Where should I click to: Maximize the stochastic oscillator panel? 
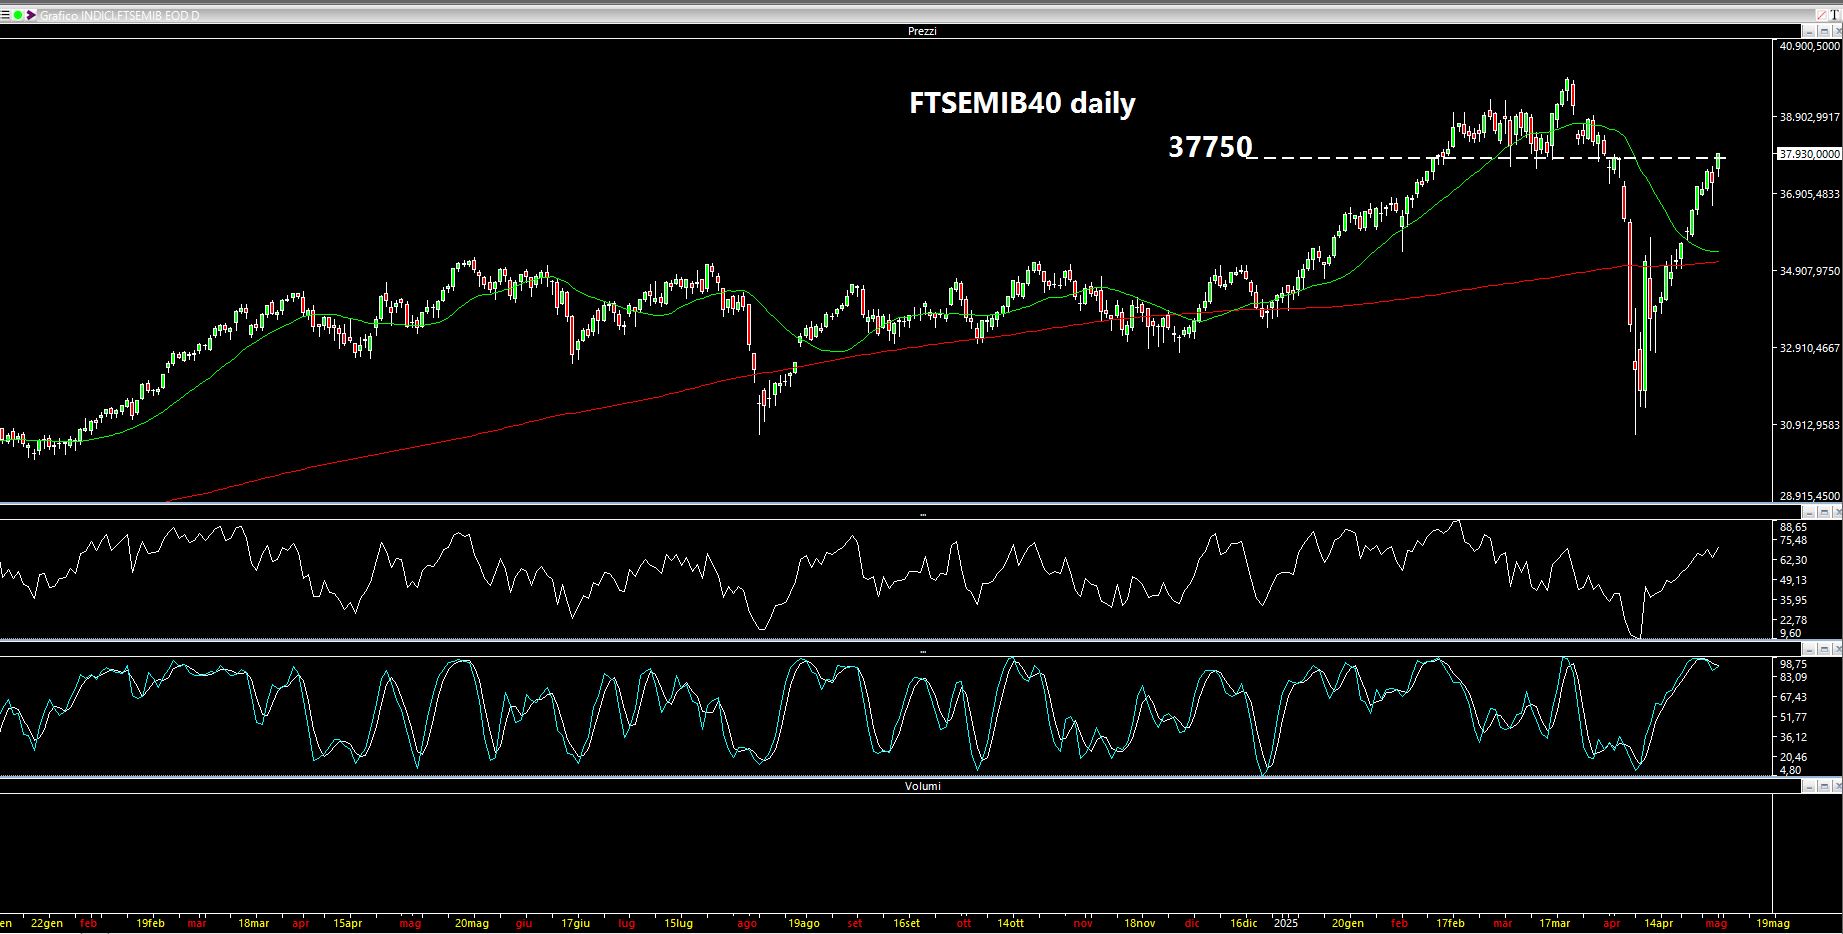pos(1824,650)
